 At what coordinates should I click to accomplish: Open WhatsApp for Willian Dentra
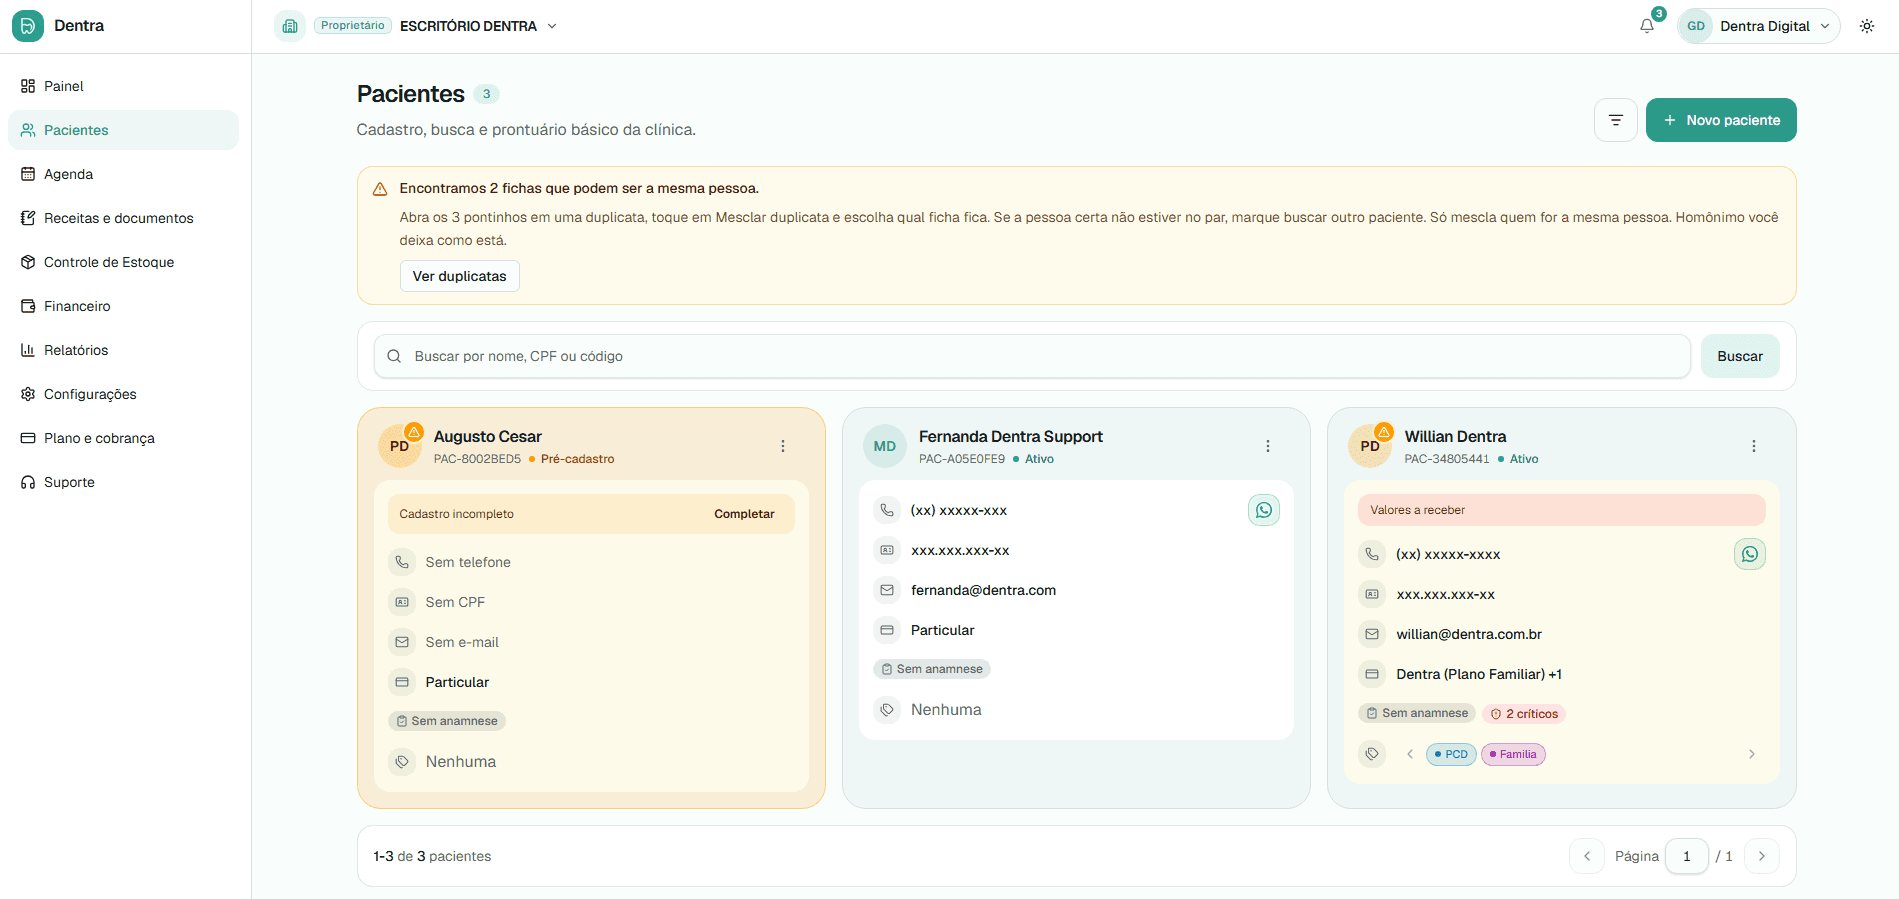[x=1749, y=554]
